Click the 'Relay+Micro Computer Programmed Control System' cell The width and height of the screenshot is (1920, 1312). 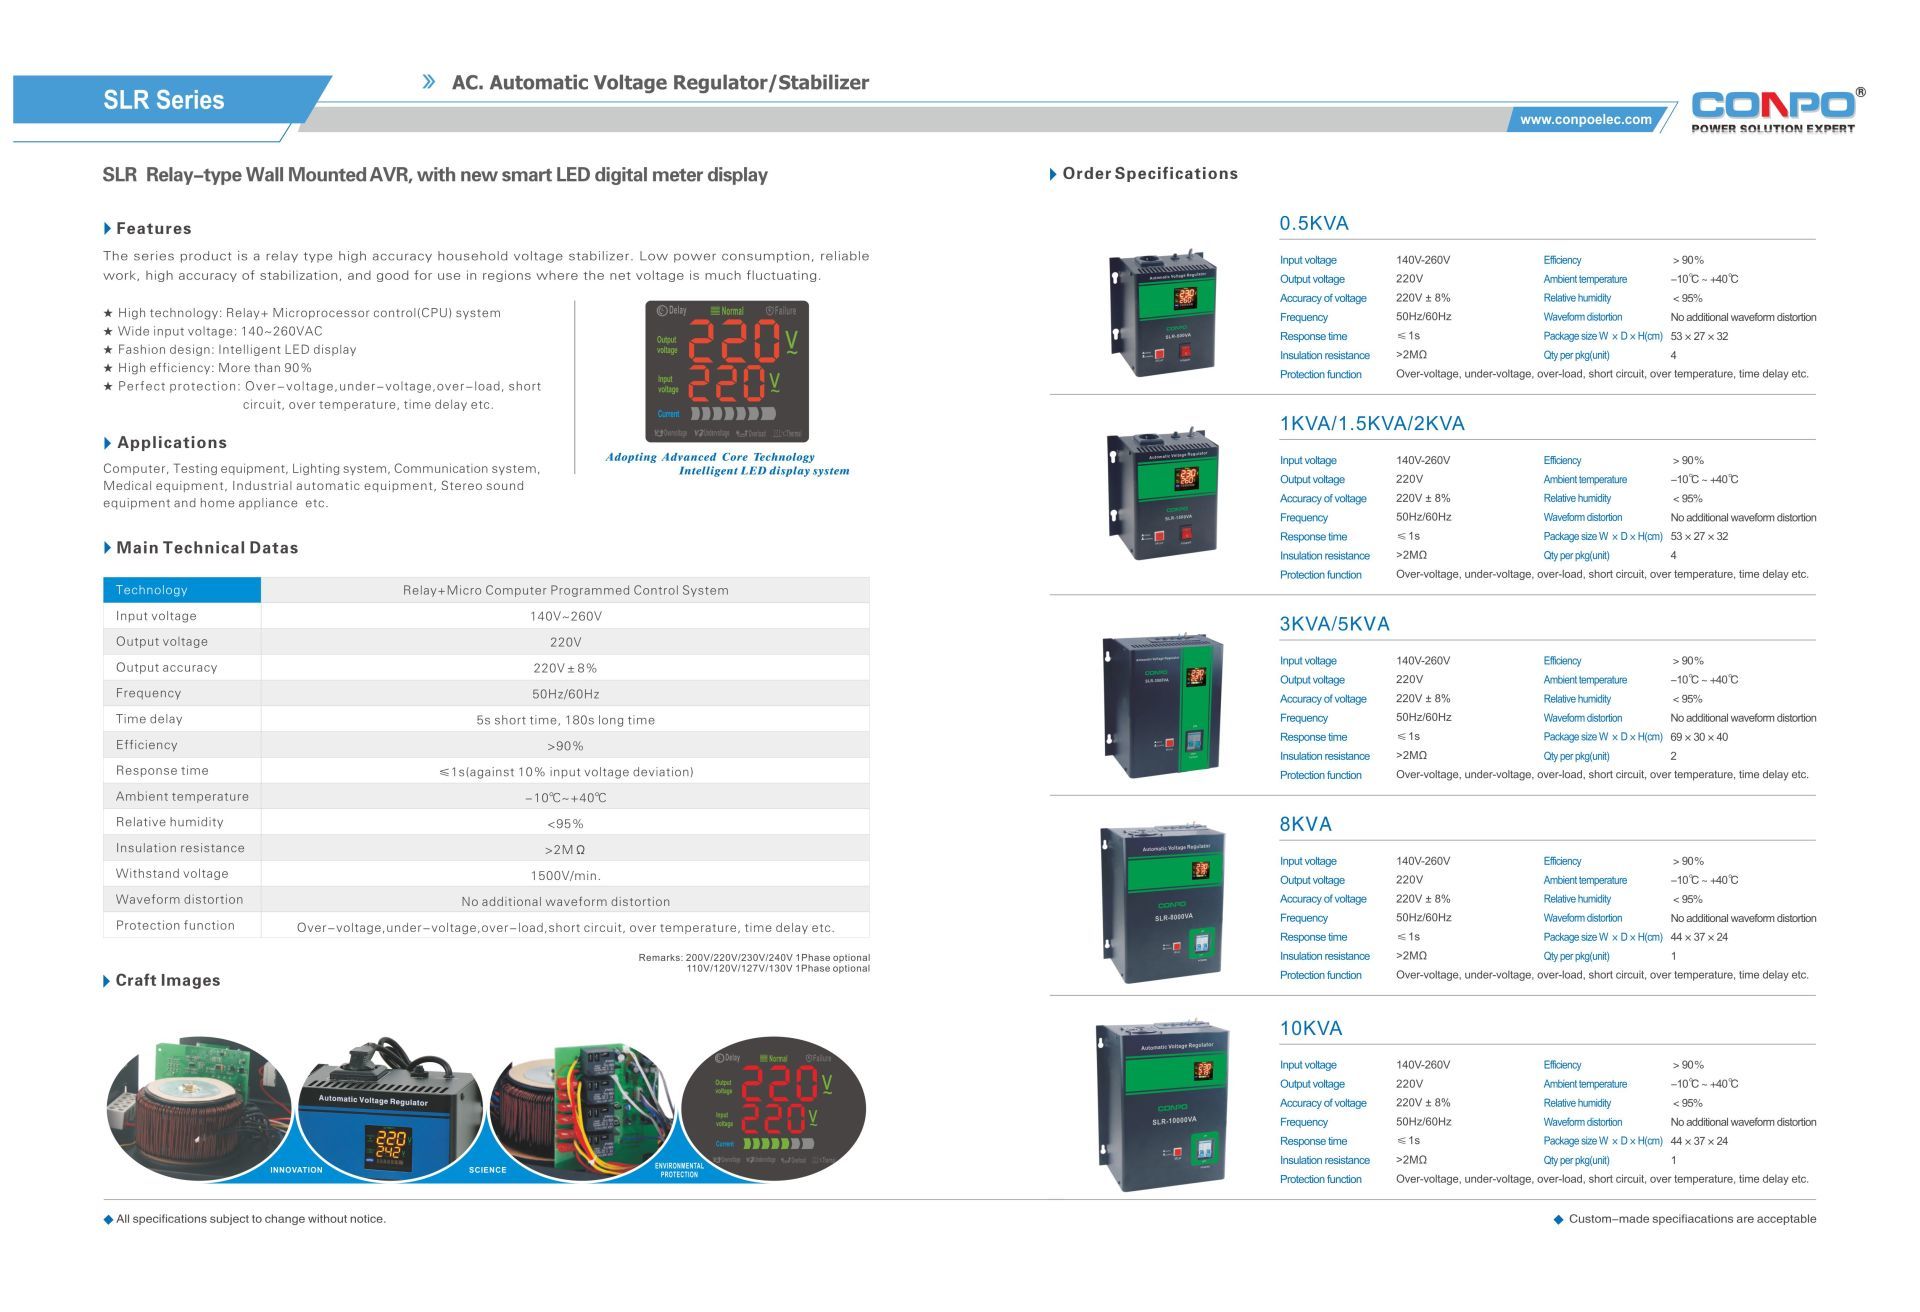tap(565, 590)
